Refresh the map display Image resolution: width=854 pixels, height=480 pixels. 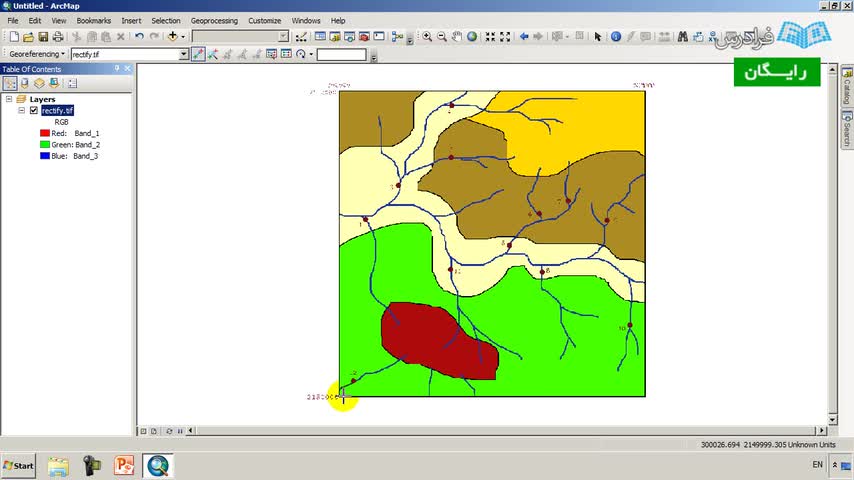tap(169, 431)
